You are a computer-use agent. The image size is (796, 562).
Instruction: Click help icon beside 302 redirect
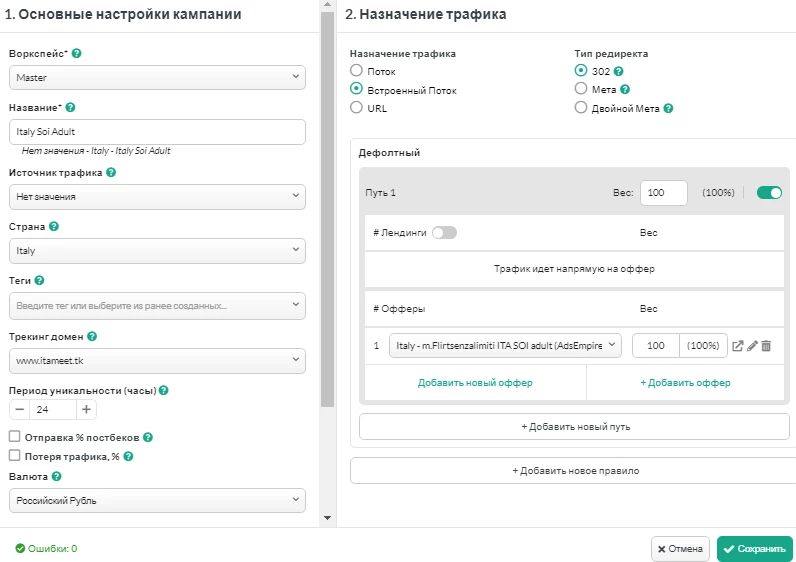618,72
